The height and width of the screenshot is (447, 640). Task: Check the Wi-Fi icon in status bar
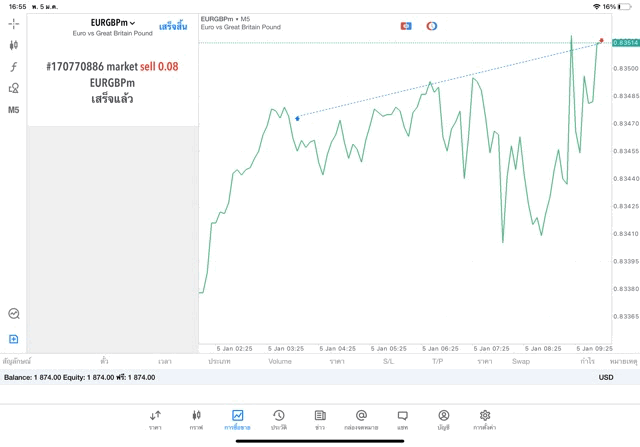(596, 7)
